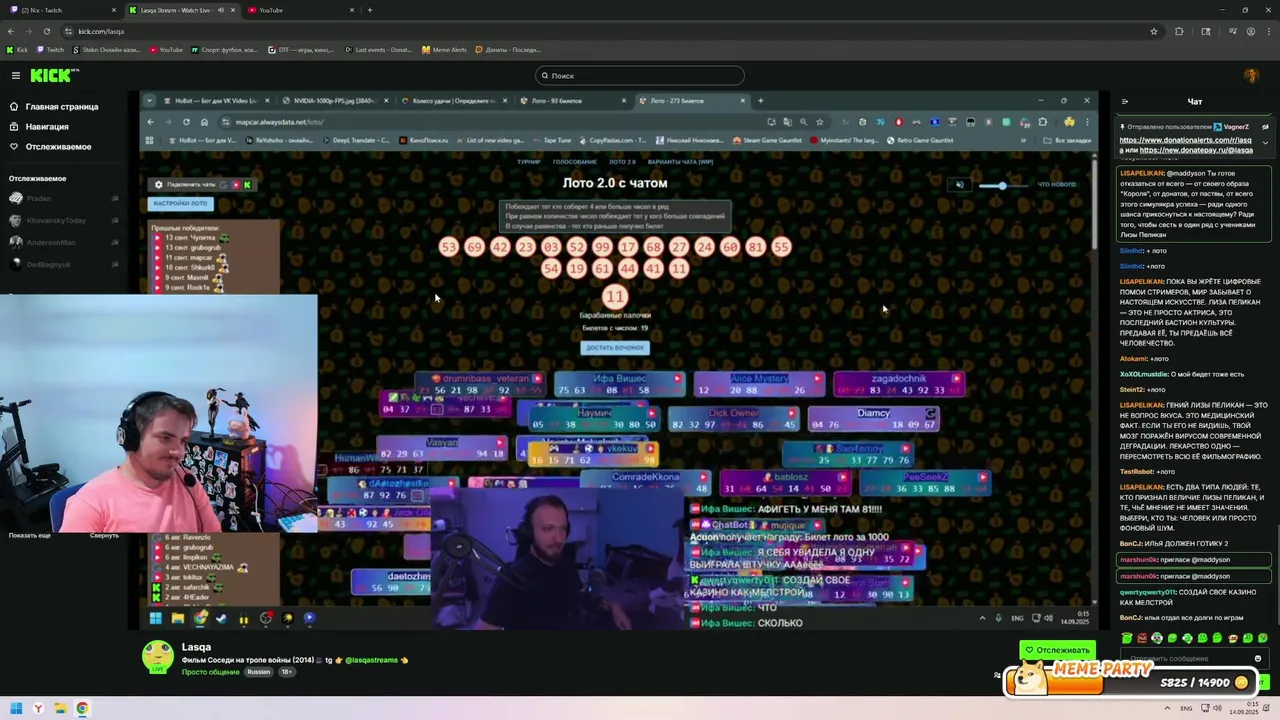This screenshot has height=720, width=1280.
Task: Open a new browser tab
Action: coord(369,10)
